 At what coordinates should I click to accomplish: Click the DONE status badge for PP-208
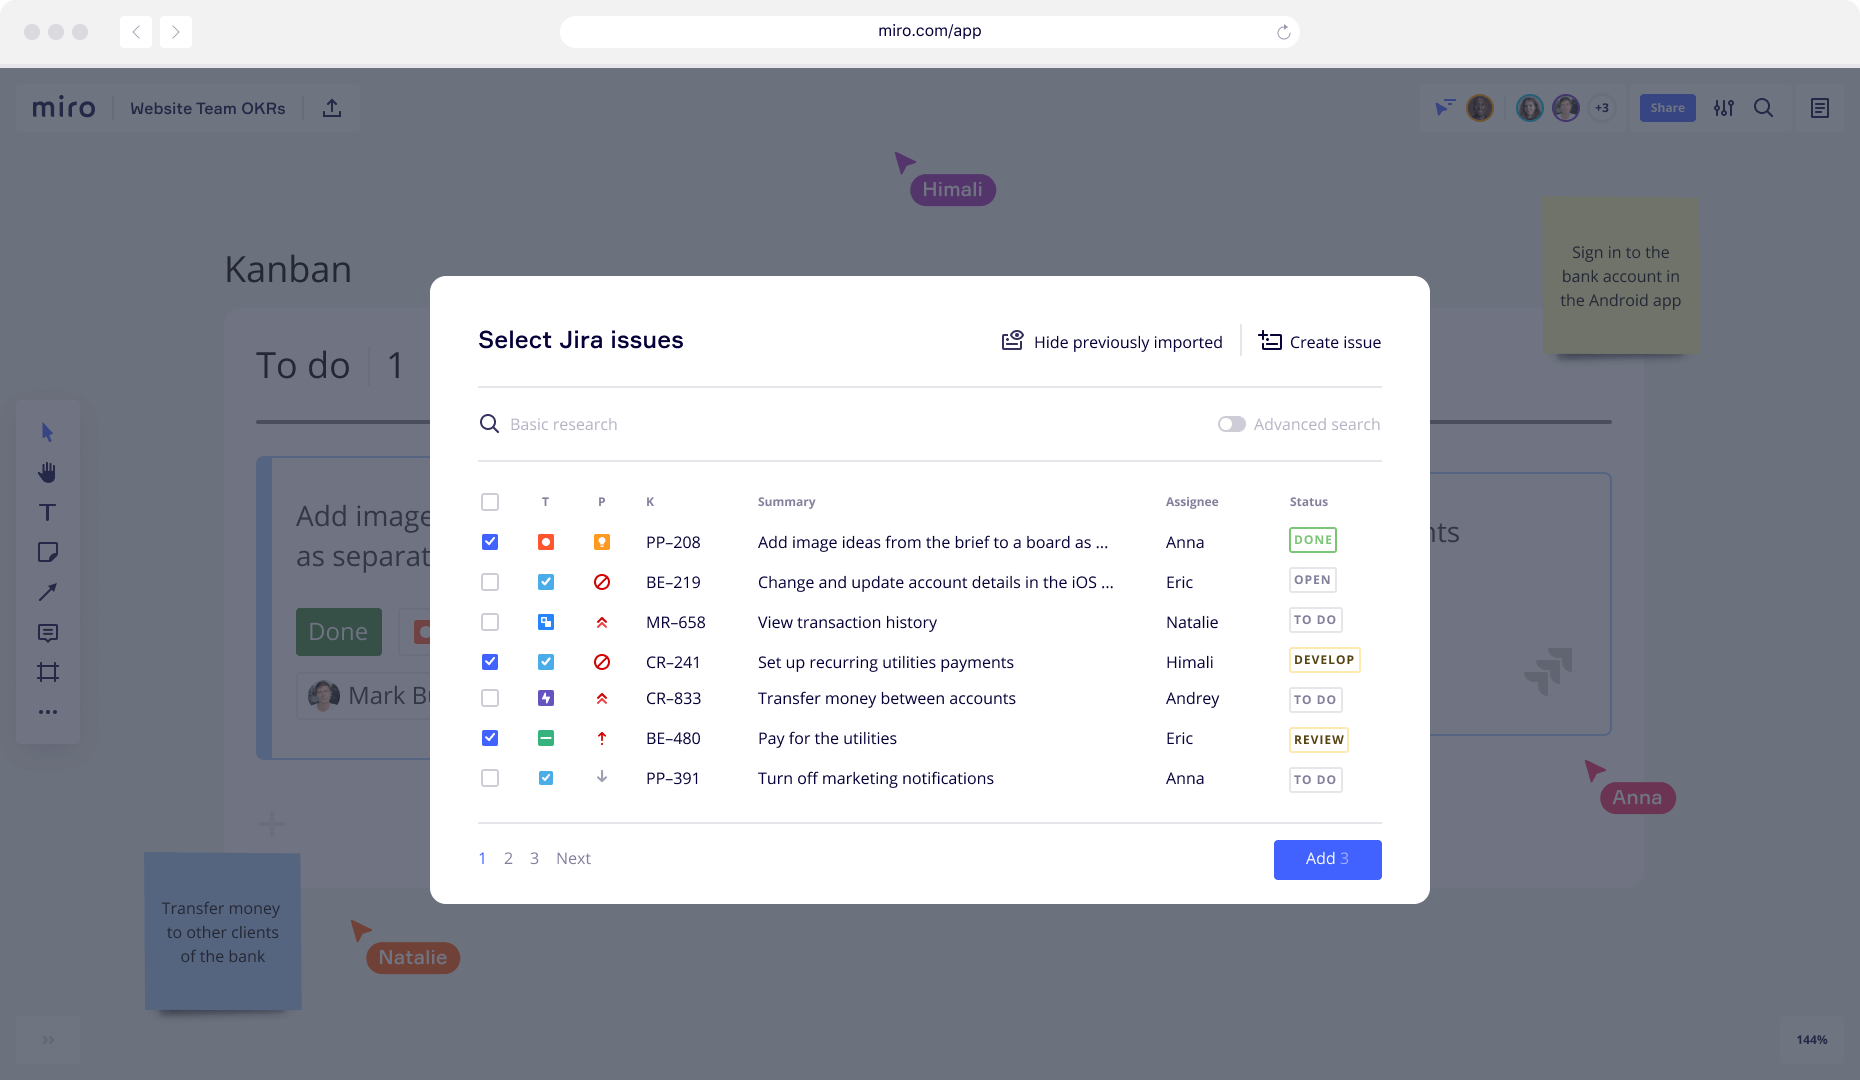click(1313, 540)
